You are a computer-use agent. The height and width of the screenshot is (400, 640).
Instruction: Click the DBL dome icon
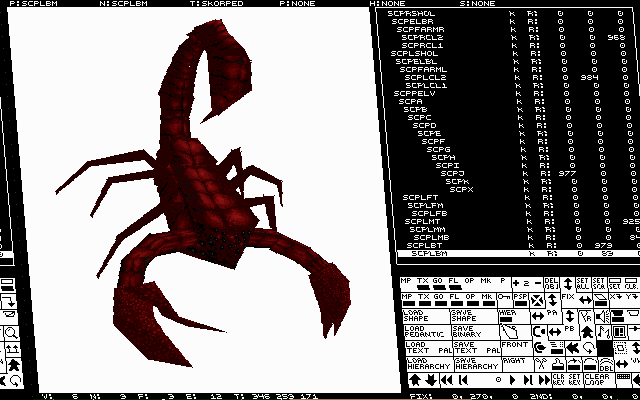tap(605, 363)
